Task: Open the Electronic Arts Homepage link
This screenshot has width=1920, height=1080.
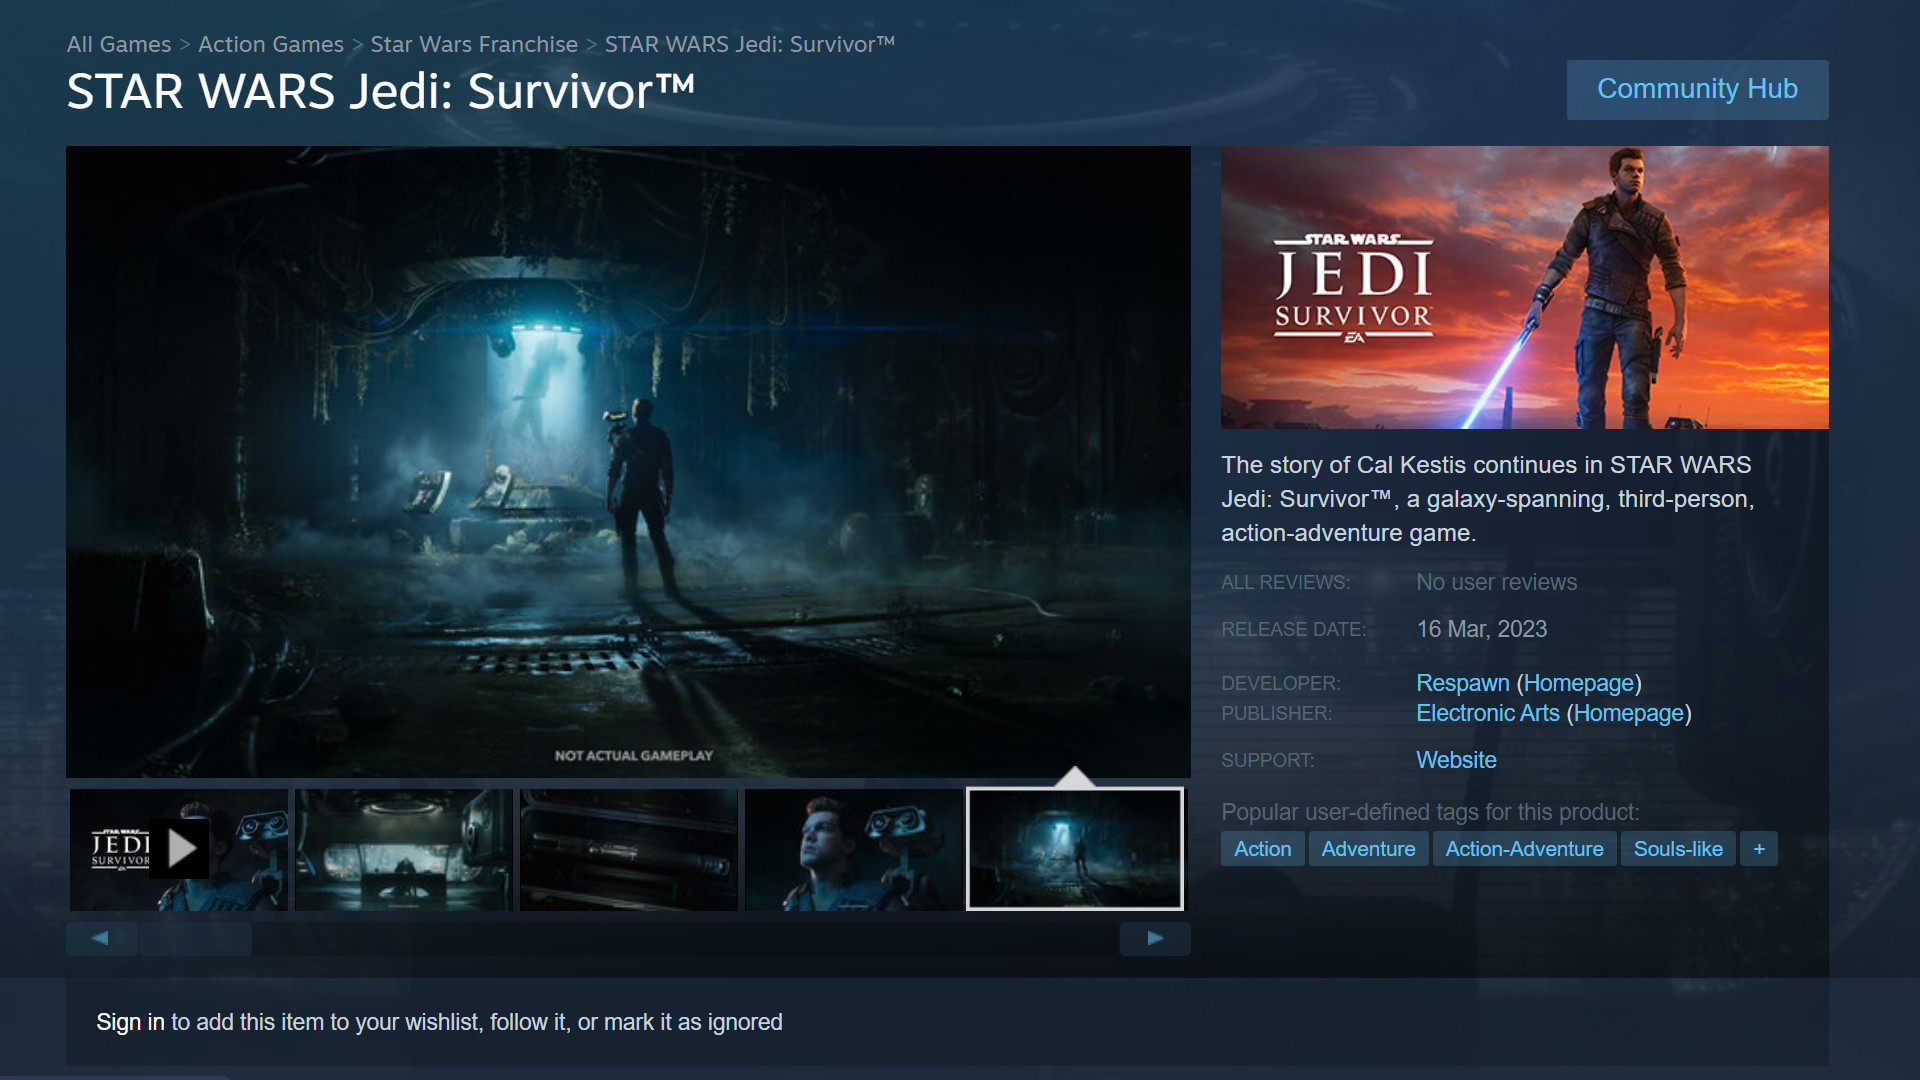Action: tap(1629, 713)
